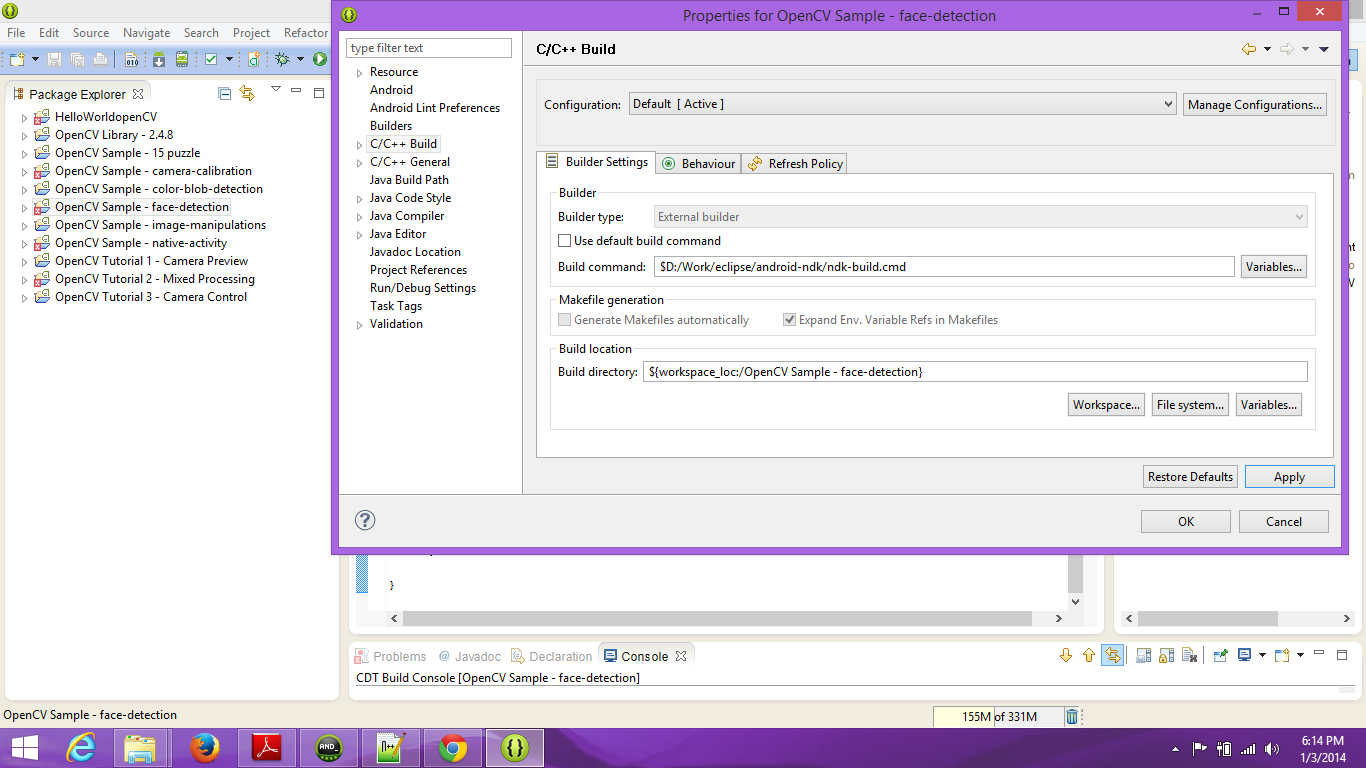Click the Display Selected Console icon
1366x768 pixels.
[1245, 656]
